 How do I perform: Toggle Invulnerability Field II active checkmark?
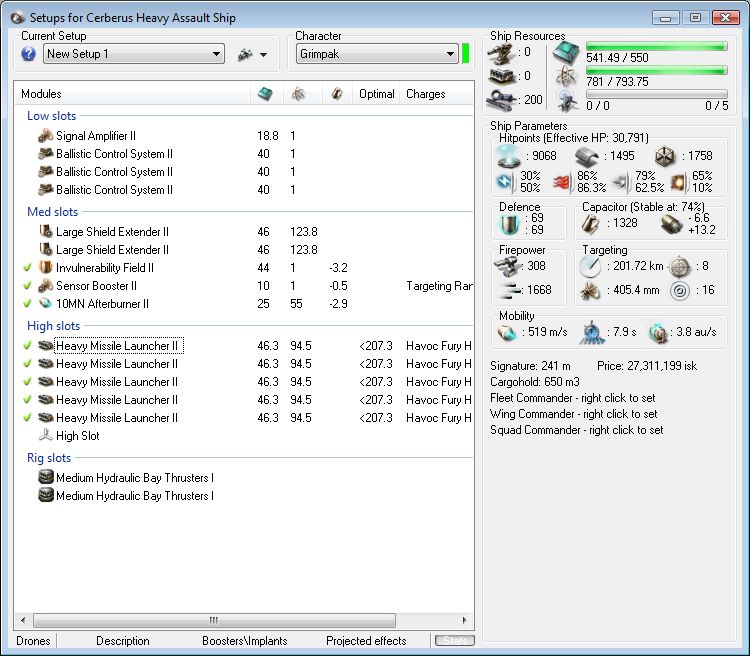pos(27,267)
